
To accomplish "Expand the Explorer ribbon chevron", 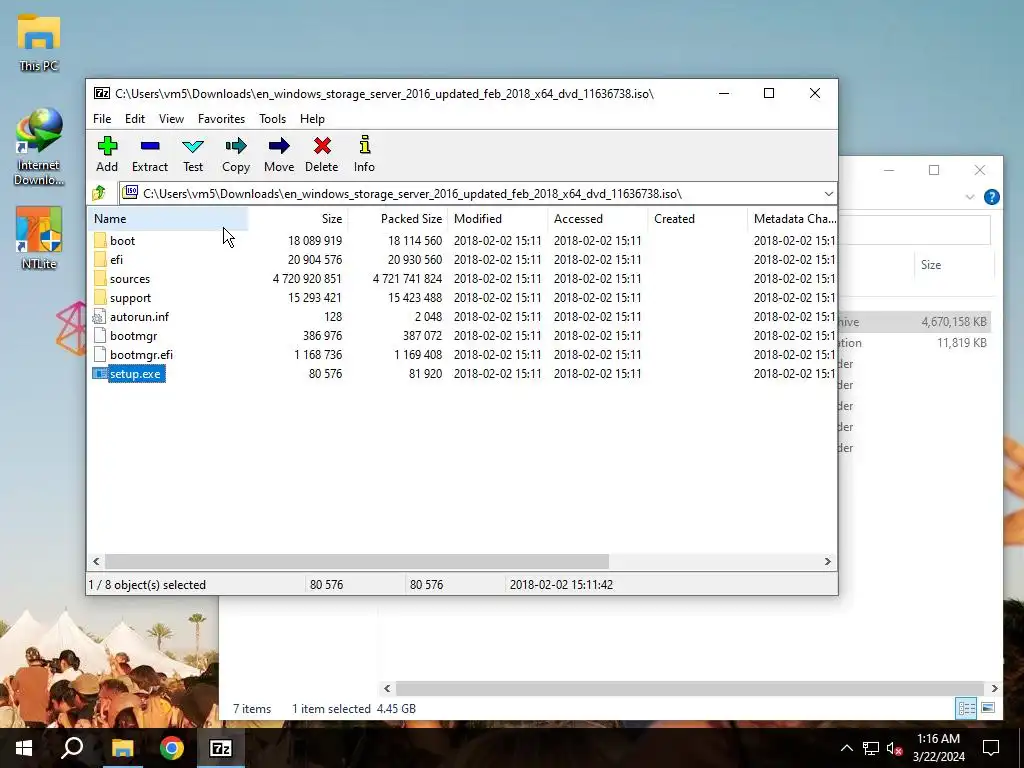I will pyautogui.click(x=970, y=197).
